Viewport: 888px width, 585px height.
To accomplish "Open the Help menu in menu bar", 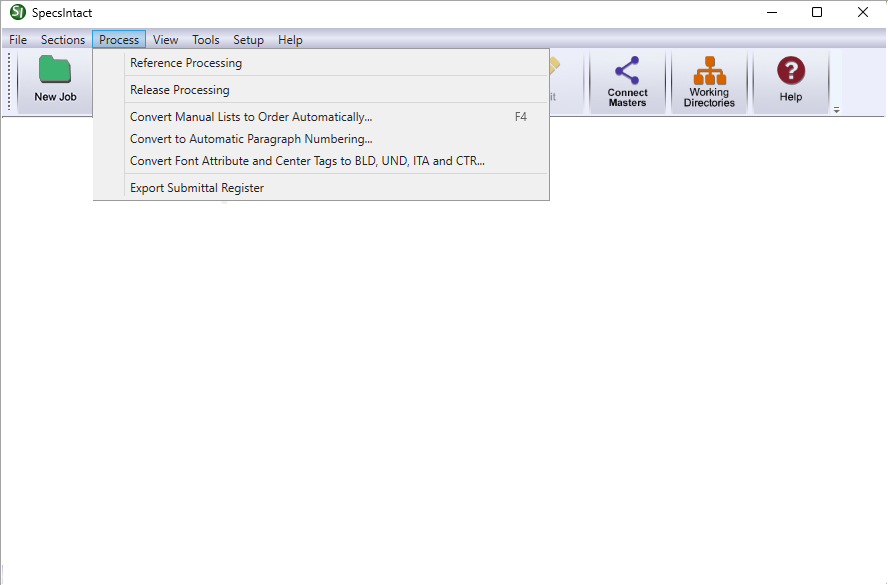I will [290, 40].
